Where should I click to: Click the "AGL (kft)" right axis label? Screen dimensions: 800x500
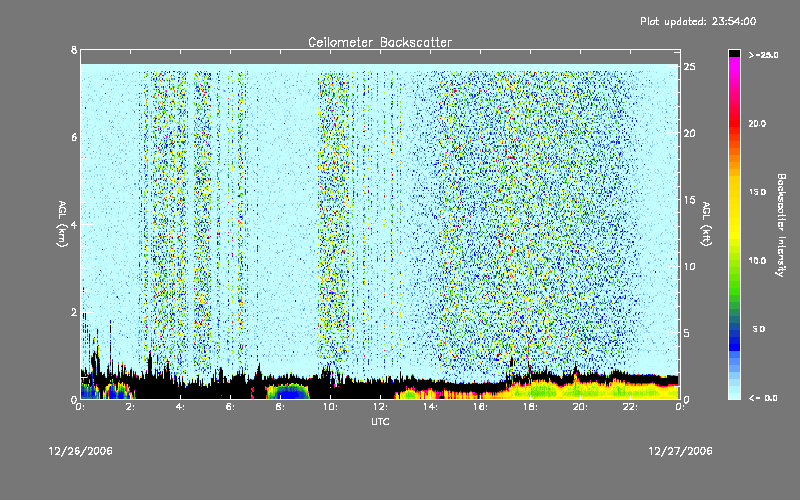pyautogui.click(x=706, y=224)
